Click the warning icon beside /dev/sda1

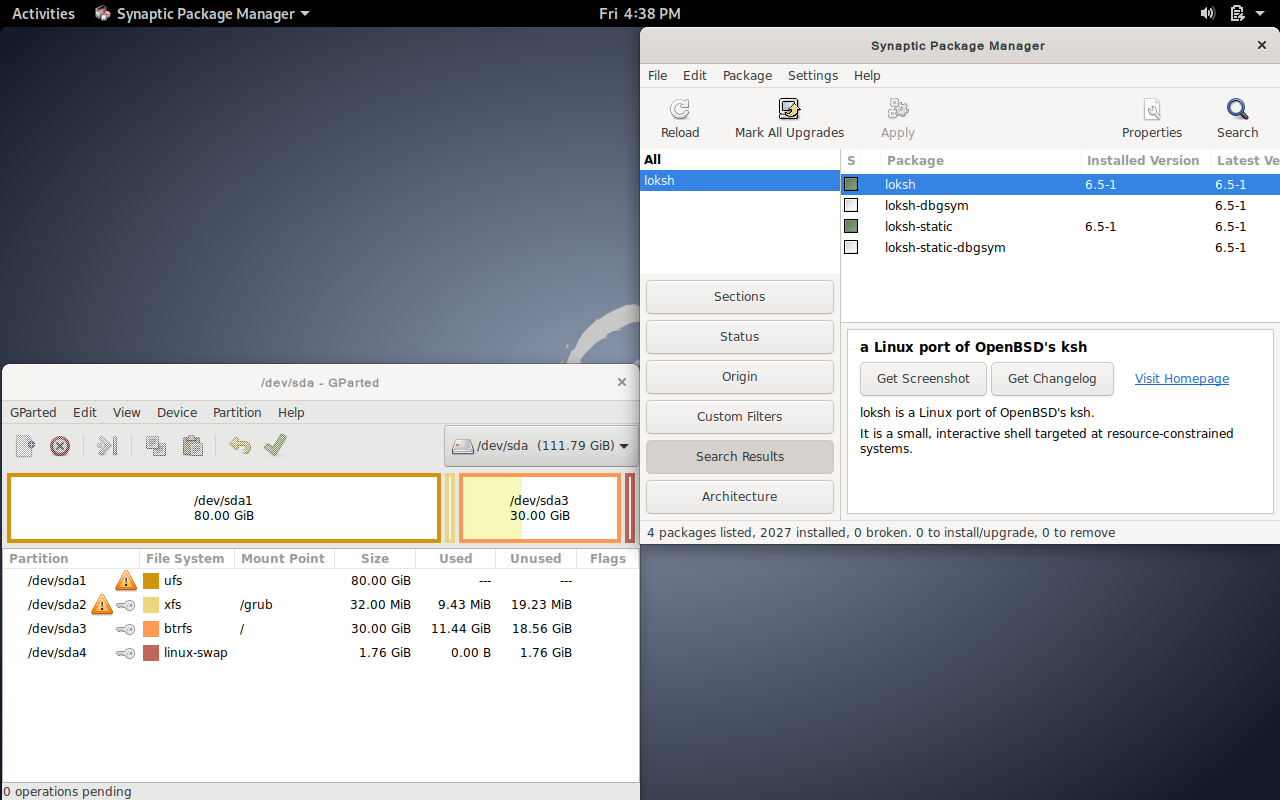(x=125, y=580)
